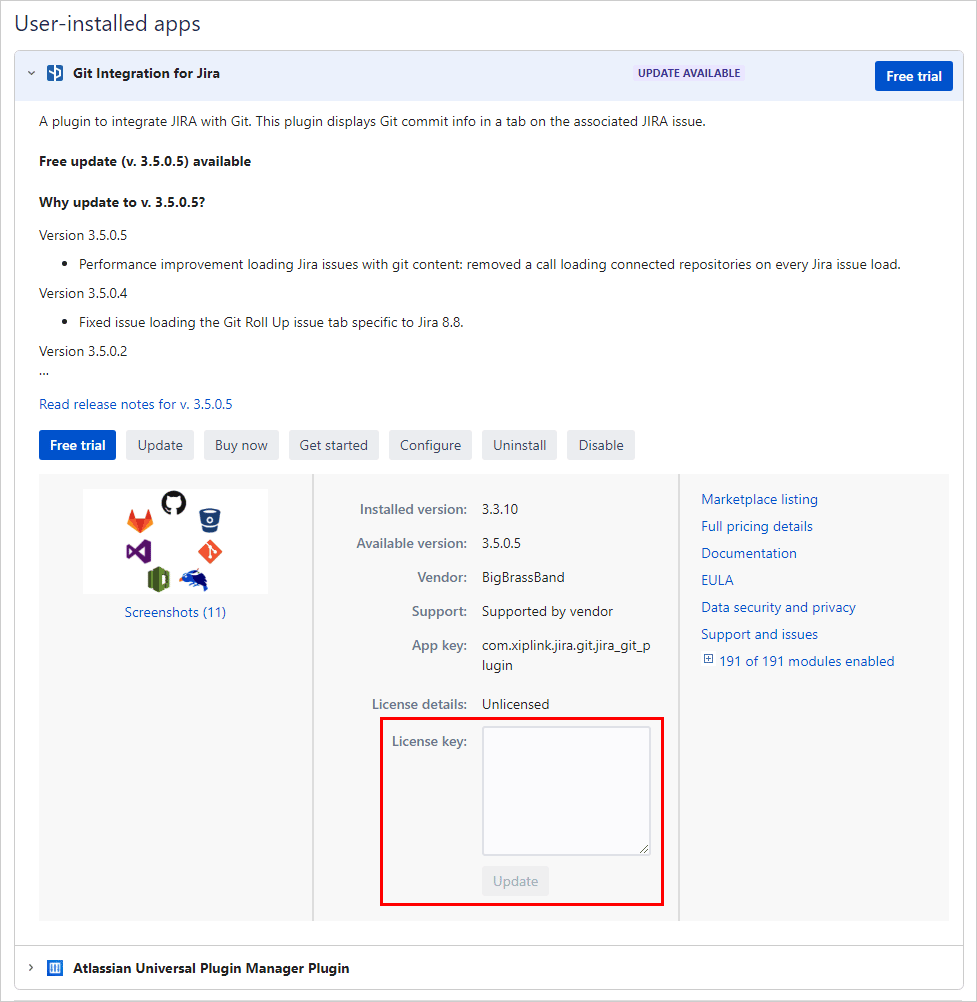
Task: Click the Free trial button in header
Action: point(913,76)
